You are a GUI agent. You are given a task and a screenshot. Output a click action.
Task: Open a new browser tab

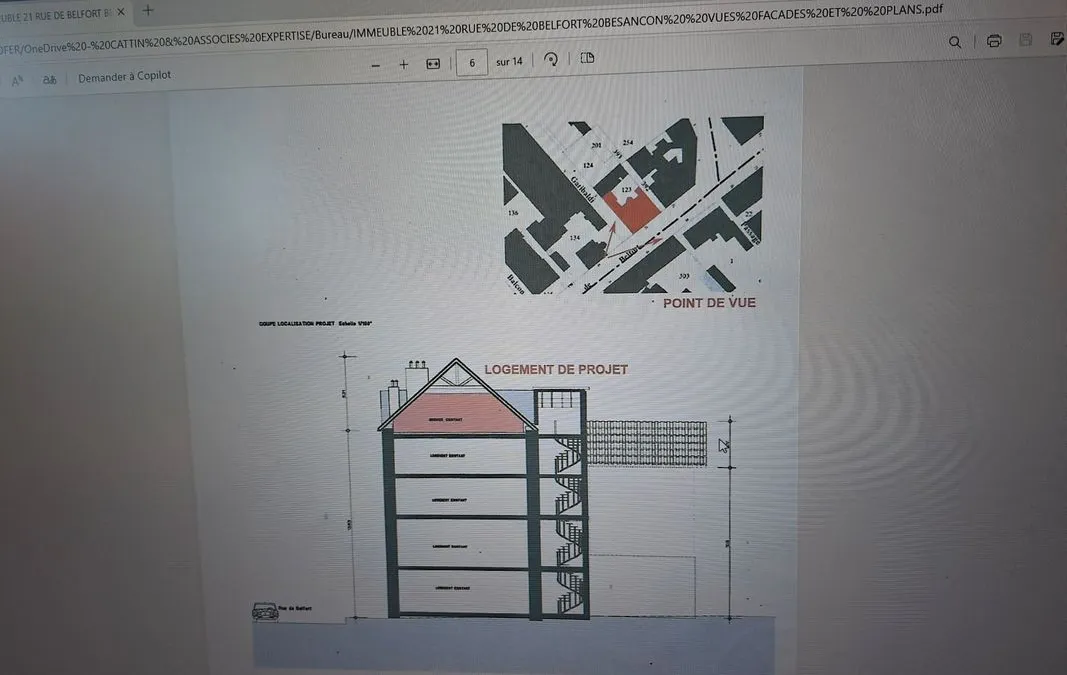coord(148,10)
